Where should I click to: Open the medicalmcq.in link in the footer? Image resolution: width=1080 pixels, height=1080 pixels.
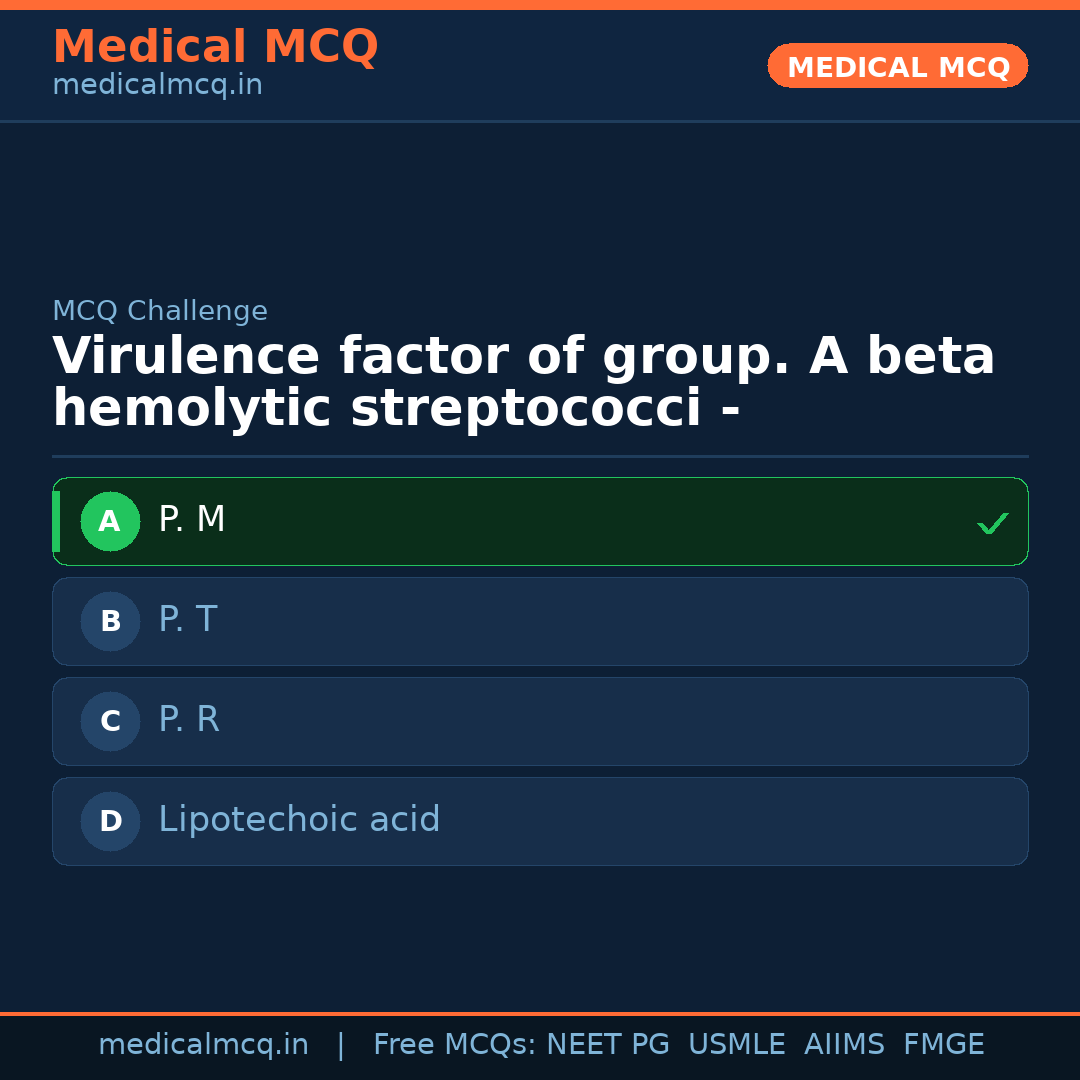tap(203, 1045)
